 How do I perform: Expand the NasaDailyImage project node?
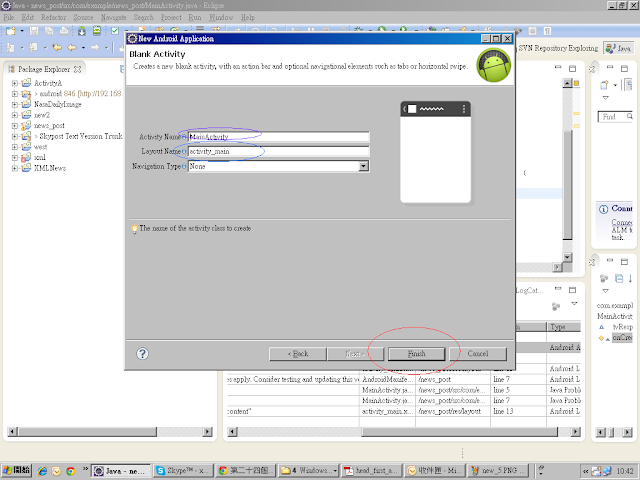pyautogui.click(x=15, y=104)
